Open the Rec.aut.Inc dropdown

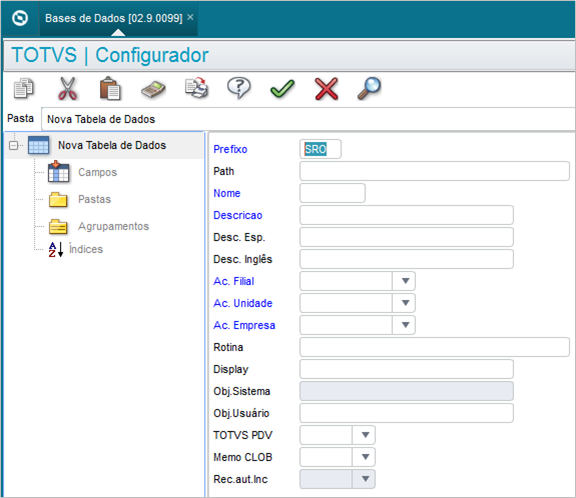pyautogui.click(x=365, y=479)
